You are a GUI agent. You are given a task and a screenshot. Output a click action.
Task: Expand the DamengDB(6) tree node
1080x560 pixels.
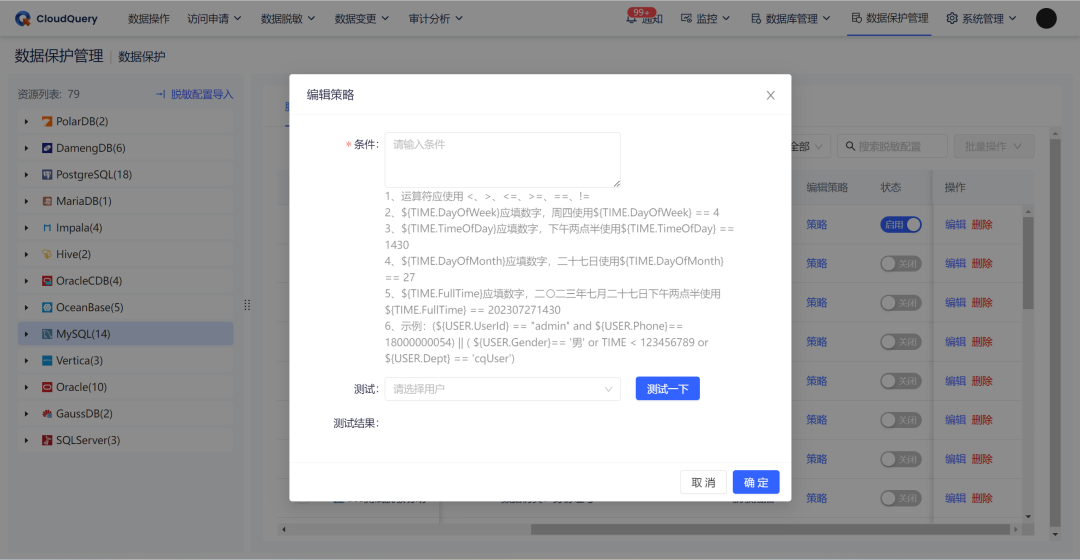coord(27,148)
